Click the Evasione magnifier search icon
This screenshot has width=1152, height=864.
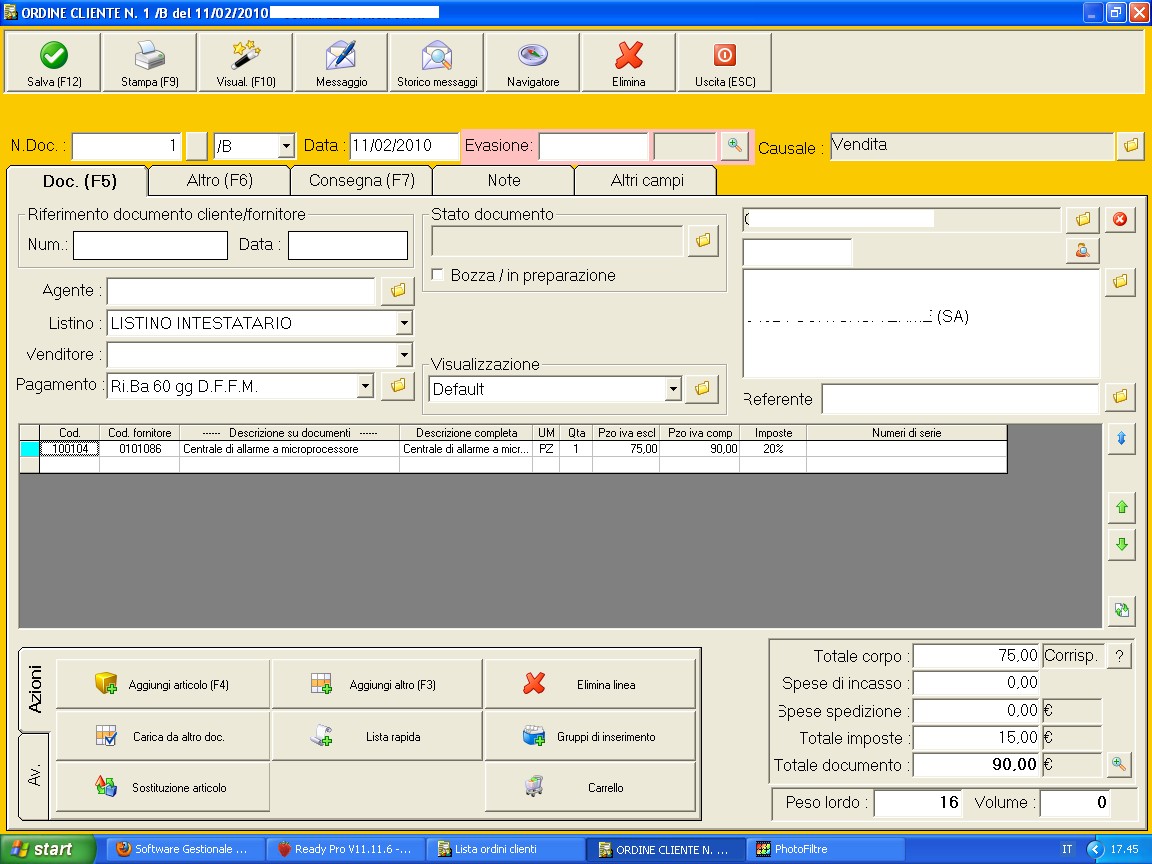(735, 145)
